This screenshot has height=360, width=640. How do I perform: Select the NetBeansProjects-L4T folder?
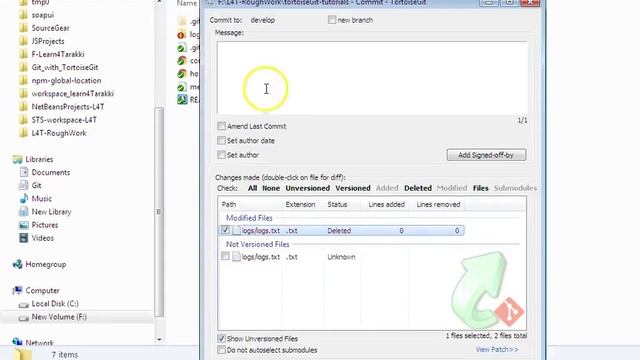[x=68, y=107]
